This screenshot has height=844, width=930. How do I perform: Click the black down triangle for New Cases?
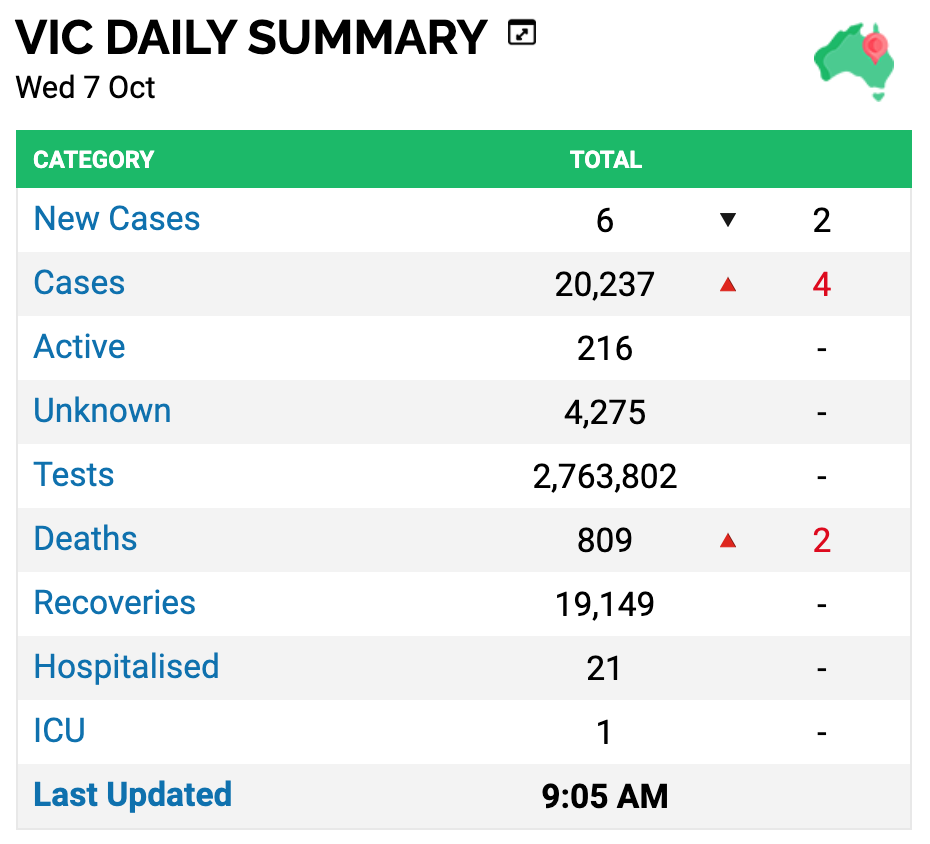tap(728, 220)
